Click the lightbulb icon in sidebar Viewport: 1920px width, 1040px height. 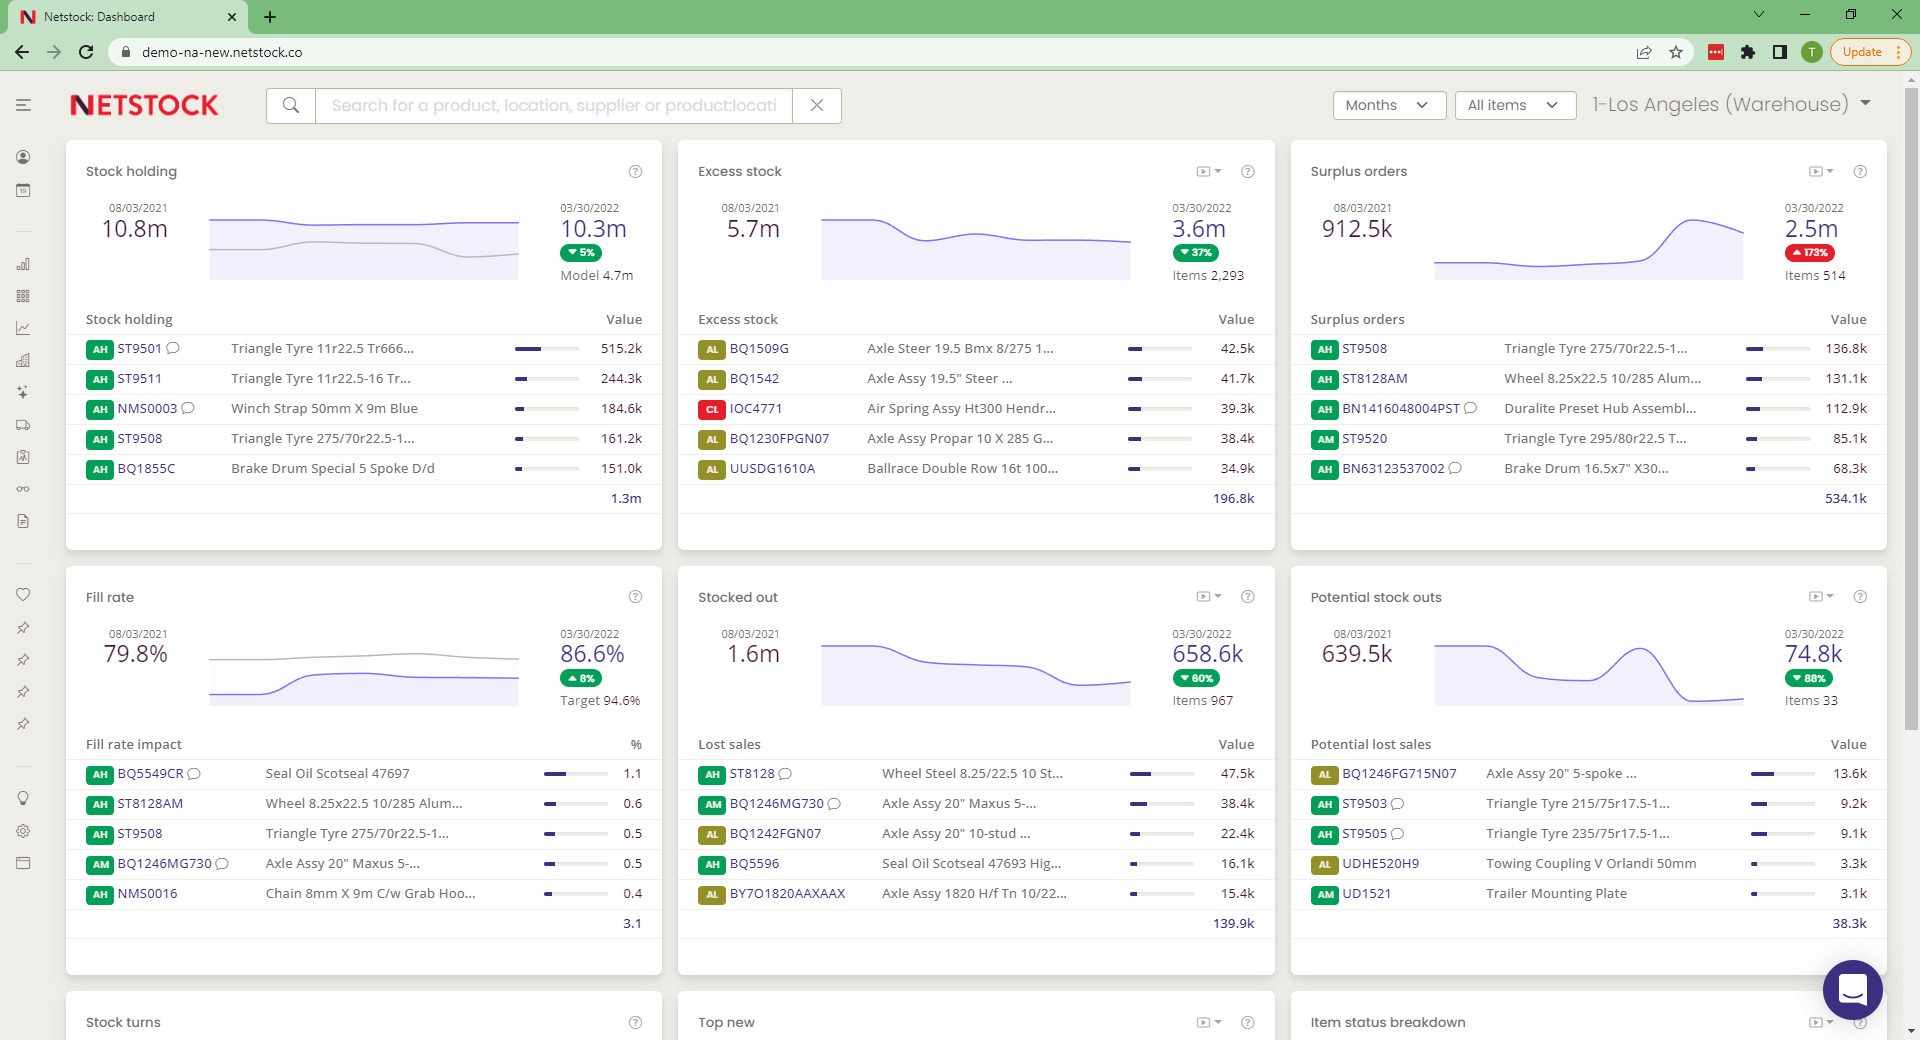[x=23, y=798]
